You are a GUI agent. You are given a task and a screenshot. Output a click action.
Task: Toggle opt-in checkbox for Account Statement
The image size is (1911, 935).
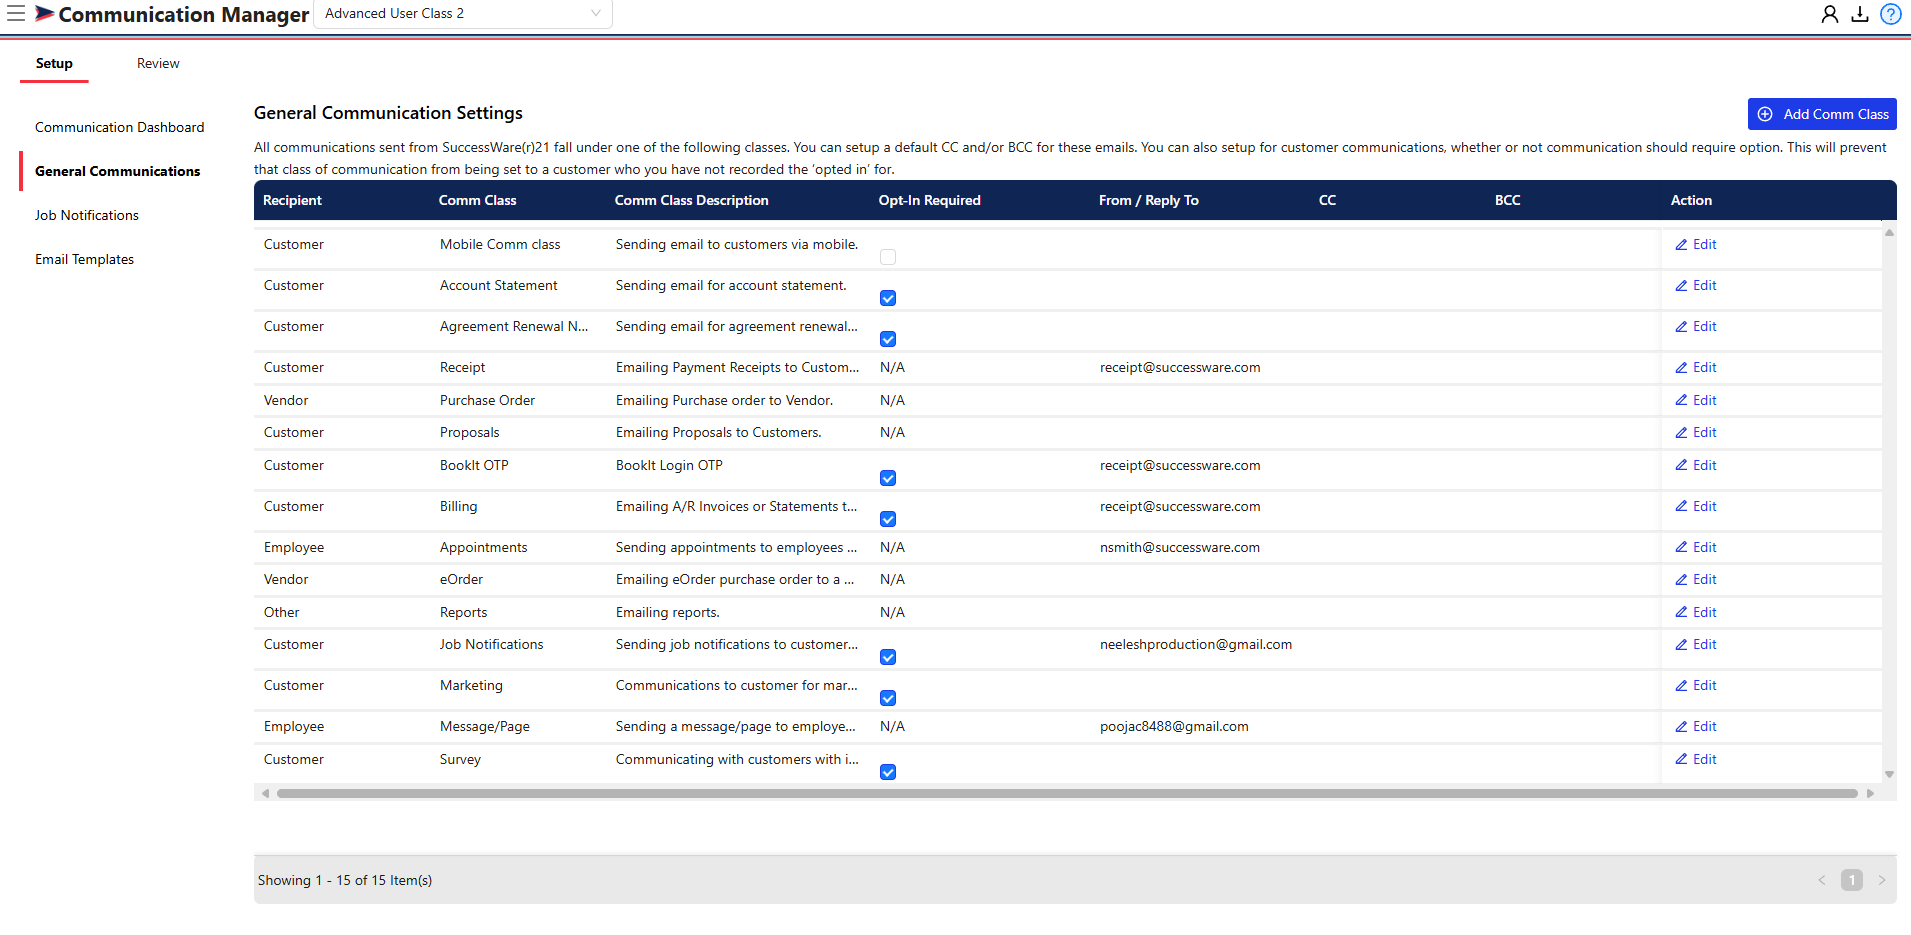(888, 298)
